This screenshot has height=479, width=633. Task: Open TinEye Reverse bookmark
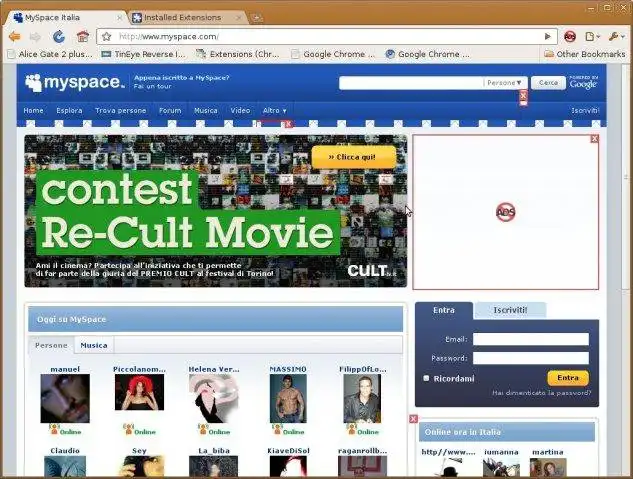coord(143,54)
